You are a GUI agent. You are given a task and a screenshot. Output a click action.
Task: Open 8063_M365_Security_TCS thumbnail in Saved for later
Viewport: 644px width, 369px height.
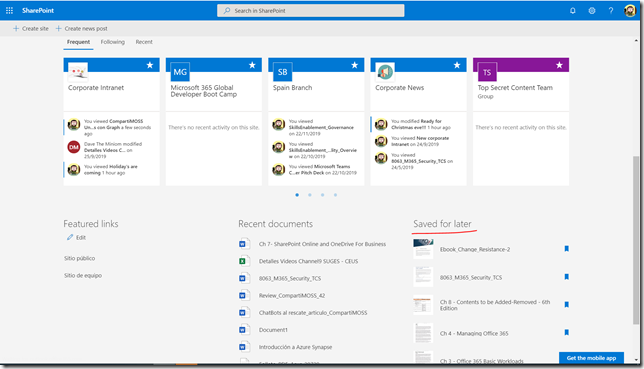(423, 277)
